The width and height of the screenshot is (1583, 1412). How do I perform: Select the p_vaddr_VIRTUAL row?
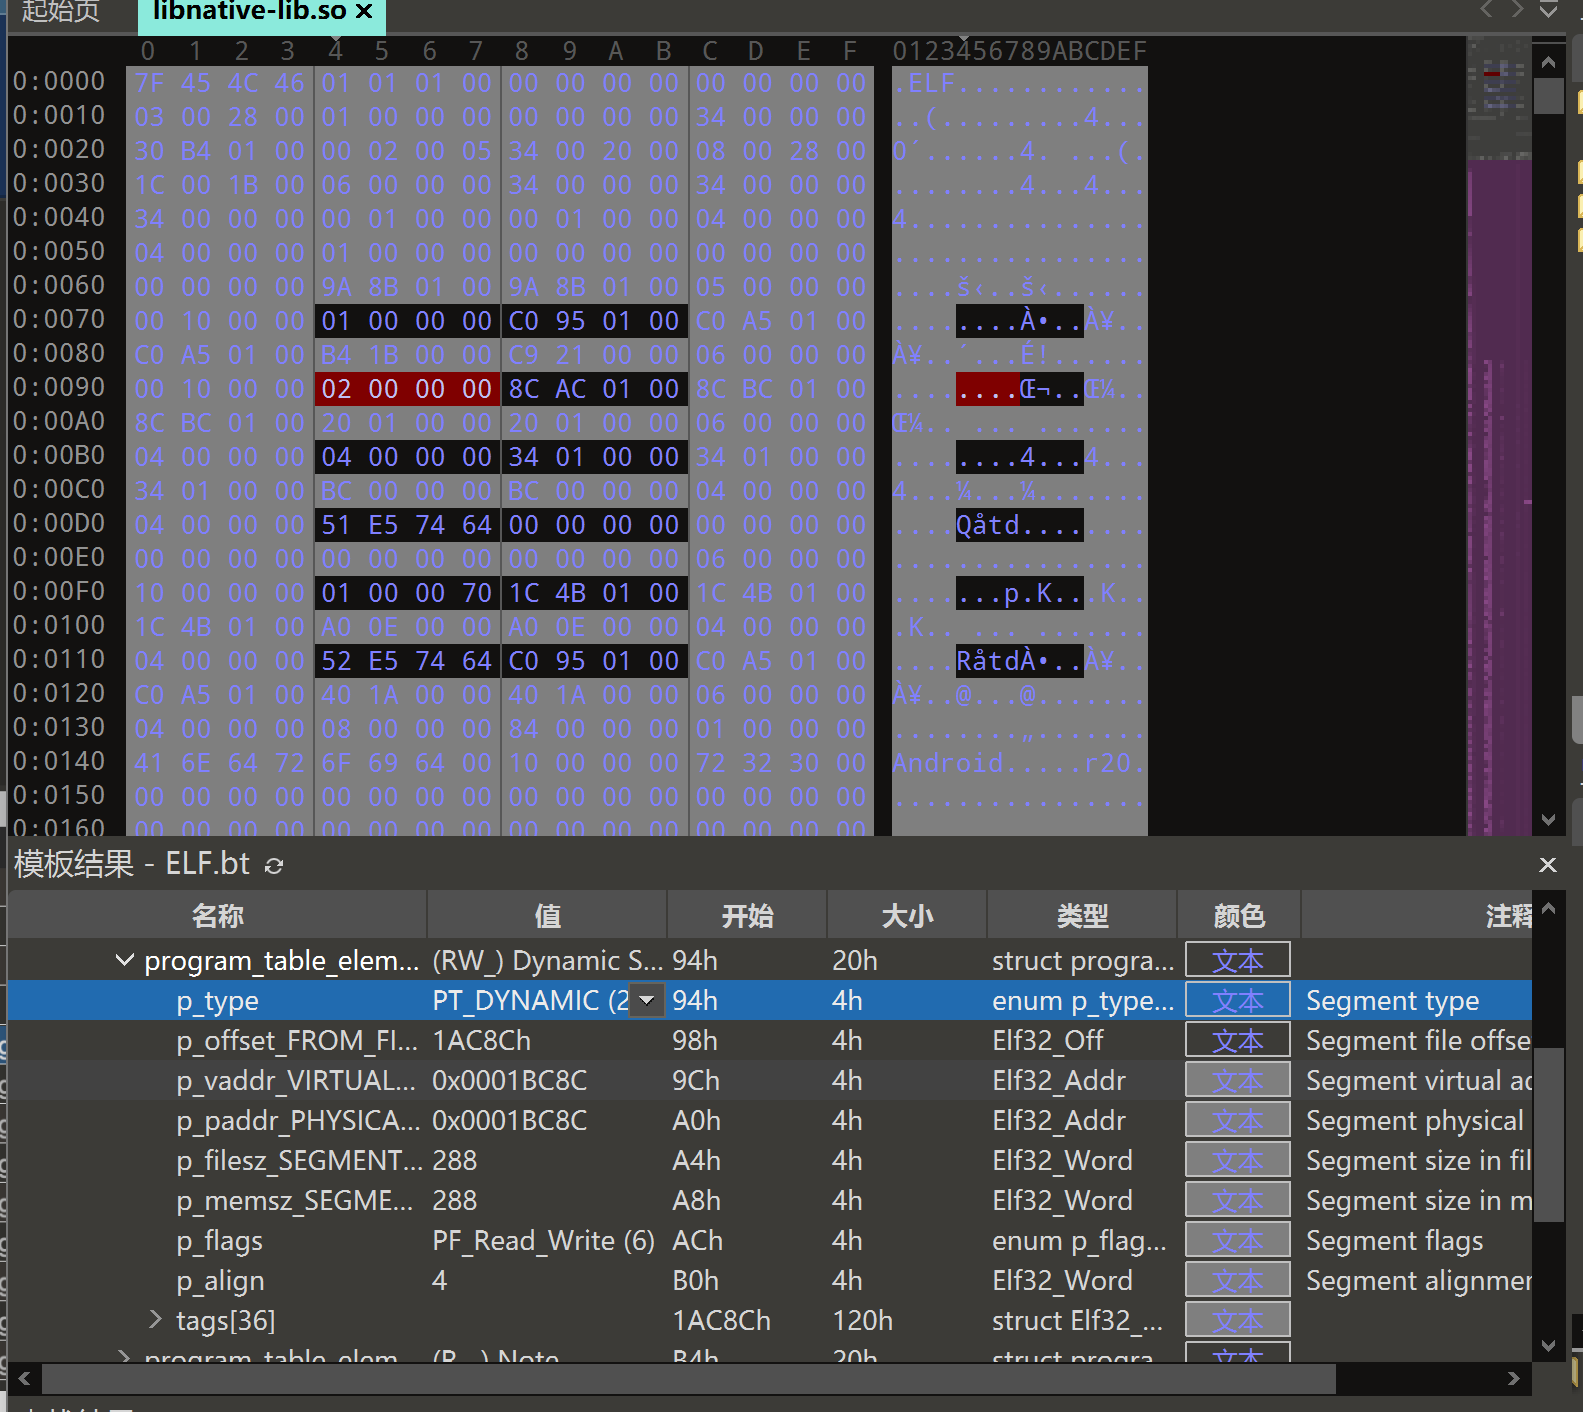pyautogui.click(x=295, y=1080)
